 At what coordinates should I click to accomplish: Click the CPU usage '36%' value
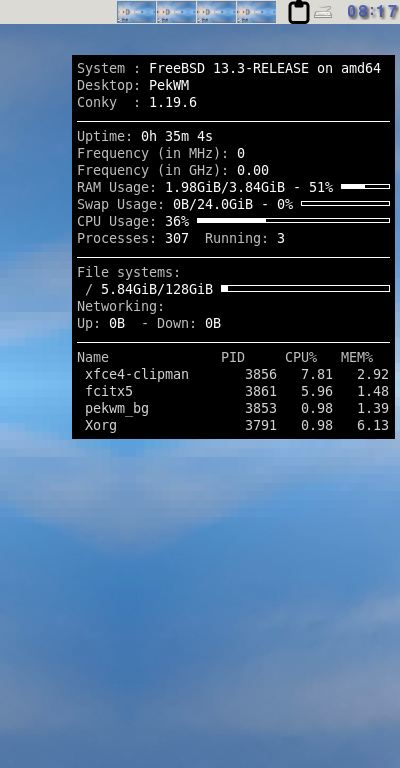(x=177, y=221)
